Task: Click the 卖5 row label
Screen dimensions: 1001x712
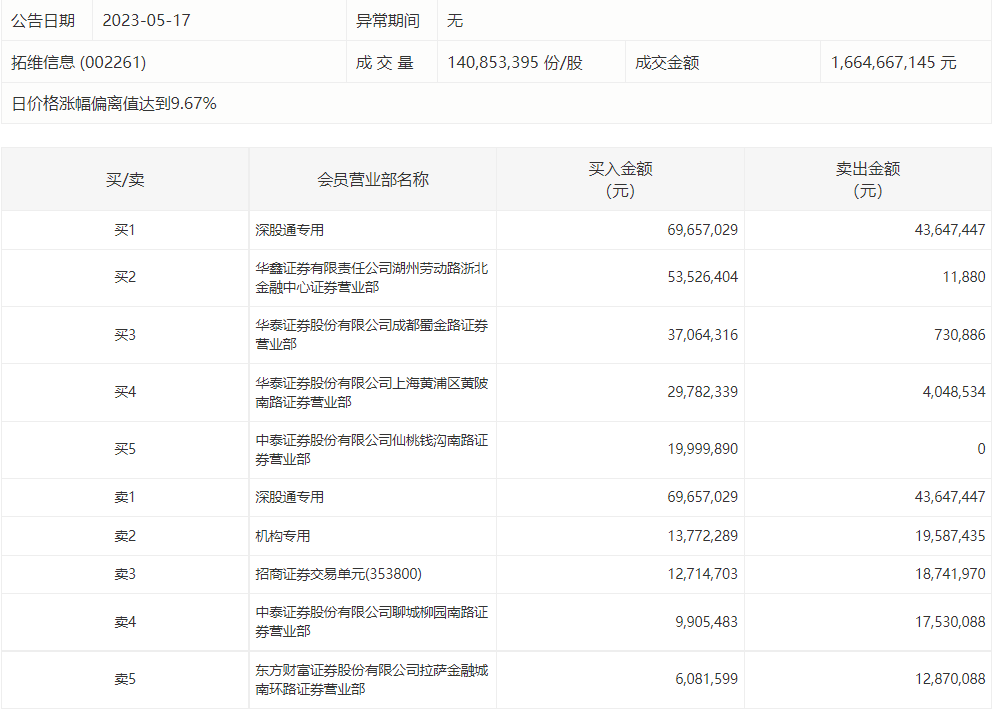Action: pyautogui.click(x=125, y=679)
